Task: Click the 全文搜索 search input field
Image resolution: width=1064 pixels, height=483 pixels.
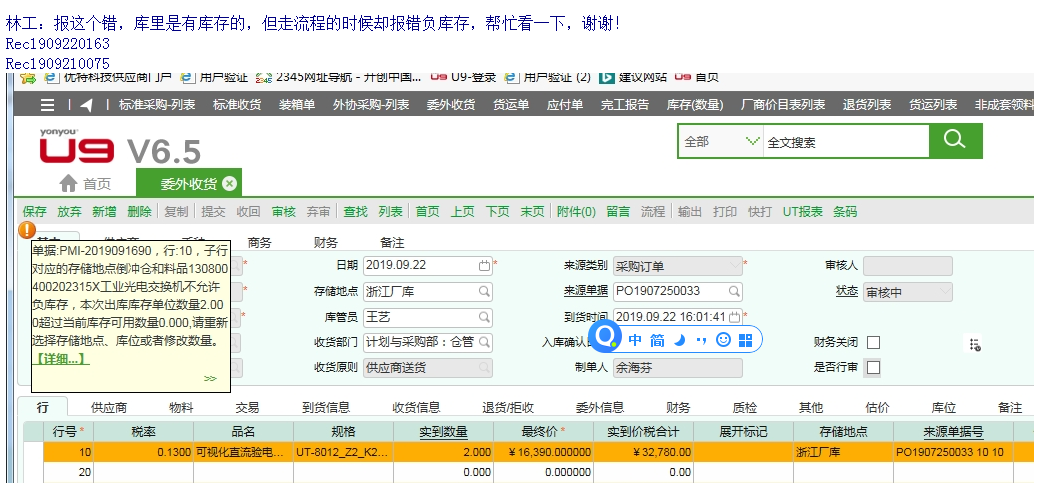Action: pos(845,142)
